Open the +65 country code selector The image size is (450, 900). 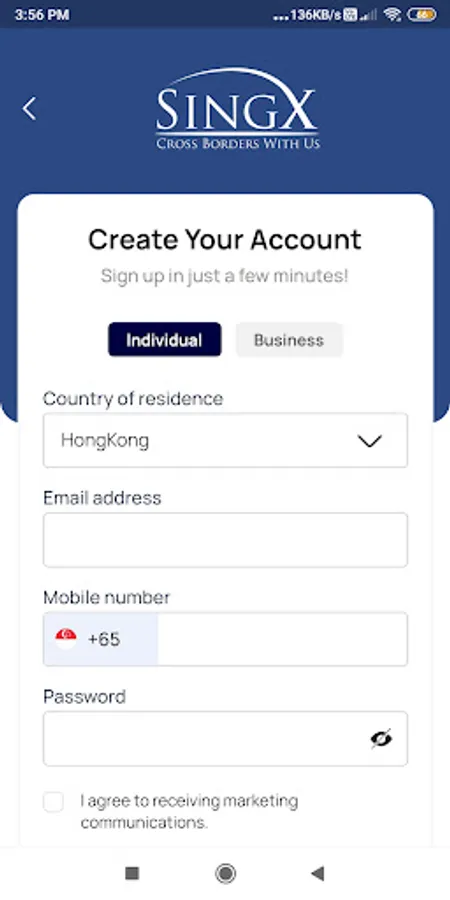pyautogui.click(x=100, y=639)
